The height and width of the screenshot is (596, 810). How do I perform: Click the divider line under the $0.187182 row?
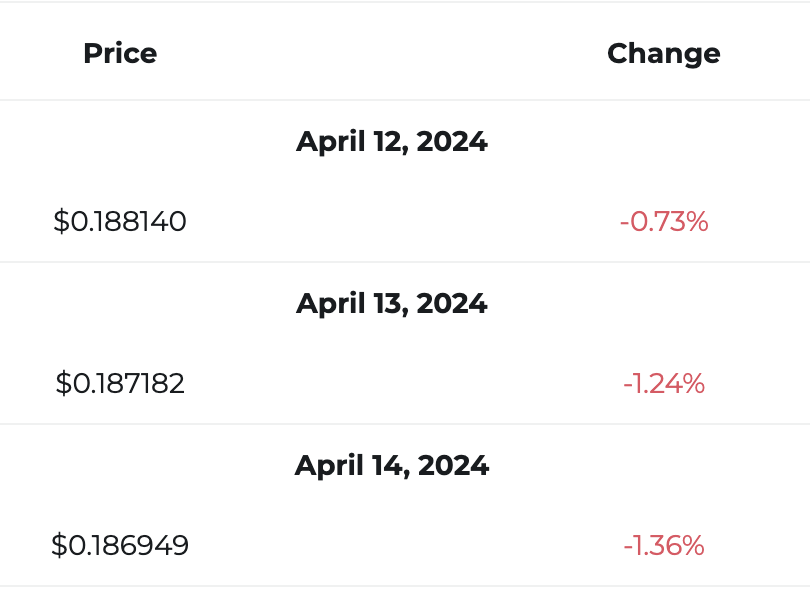(405, 424)
